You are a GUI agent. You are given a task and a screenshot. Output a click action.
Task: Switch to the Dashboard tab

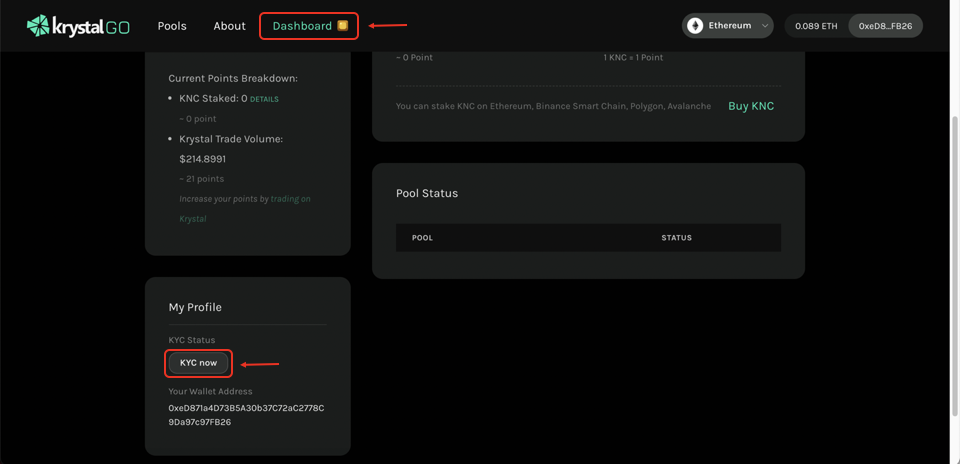302,26
